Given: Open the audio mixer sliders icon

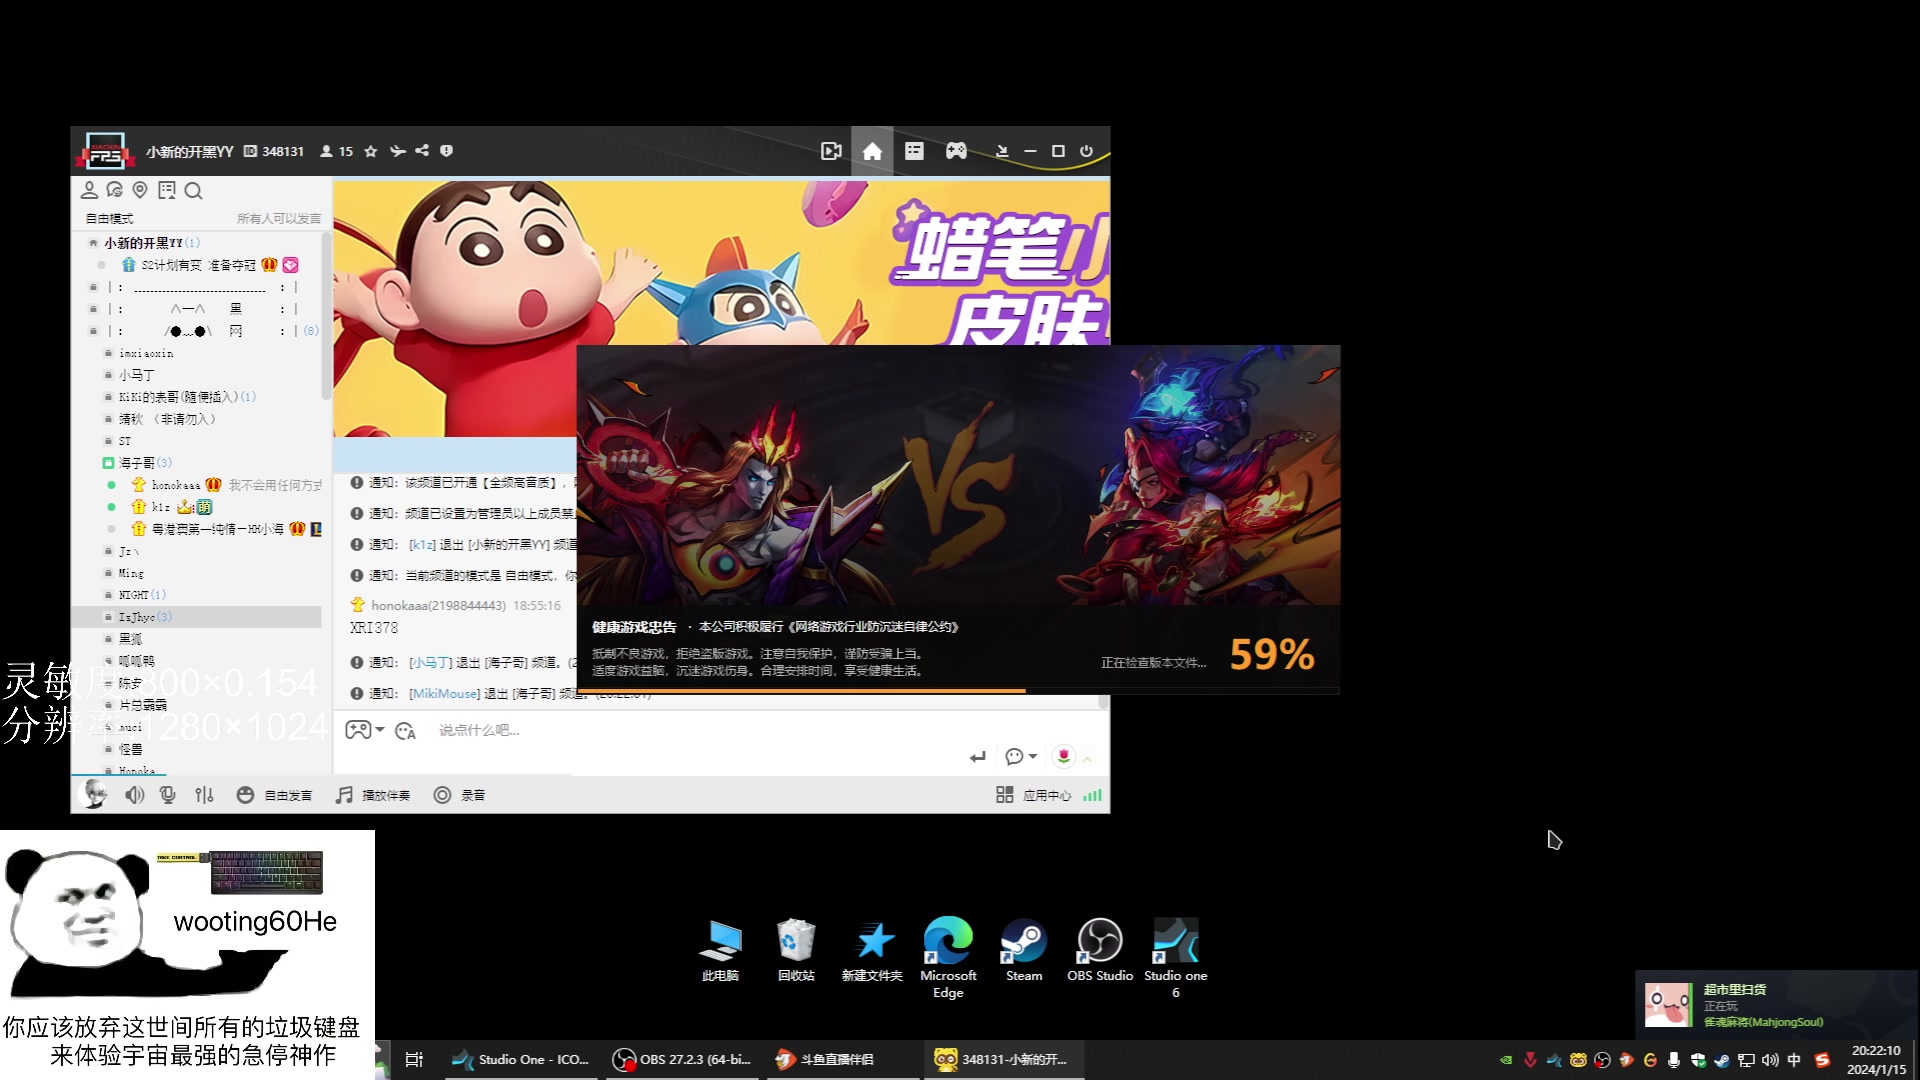Looking at the screenshot, I should pos(204,795).
